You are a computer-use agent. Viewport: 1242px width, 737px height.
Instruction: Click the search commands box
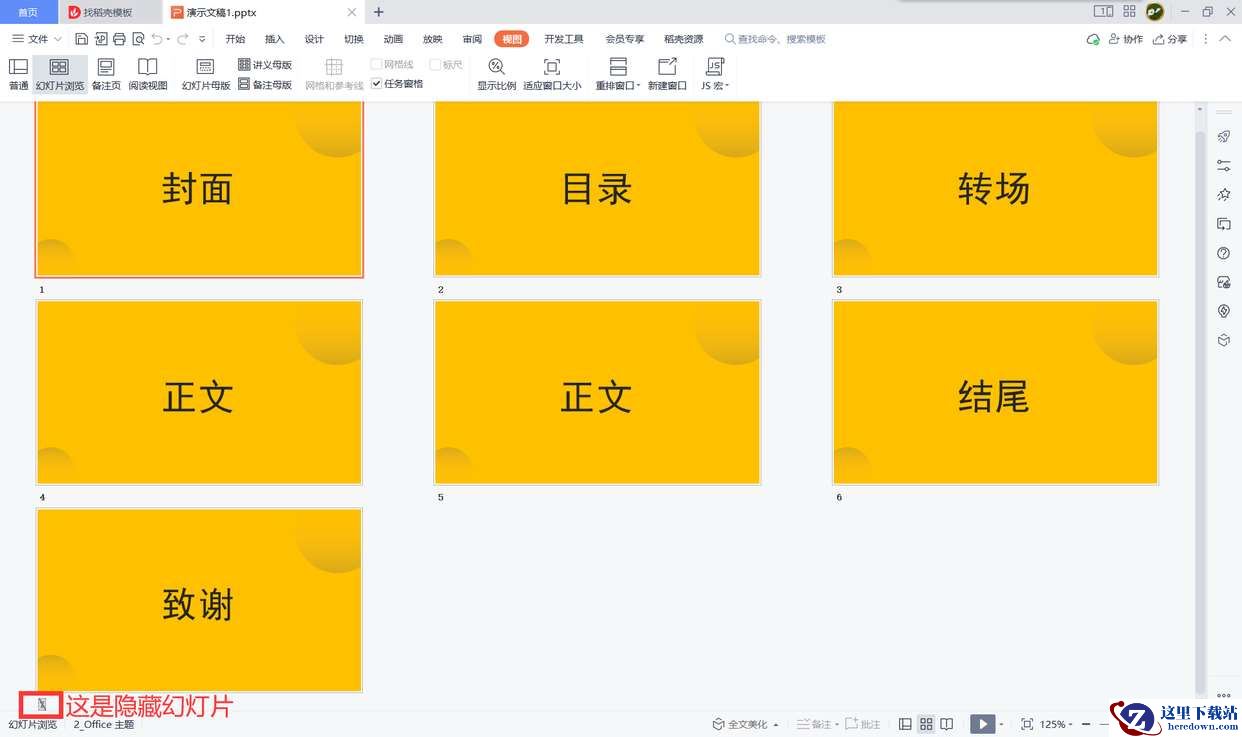click(776, 39)
